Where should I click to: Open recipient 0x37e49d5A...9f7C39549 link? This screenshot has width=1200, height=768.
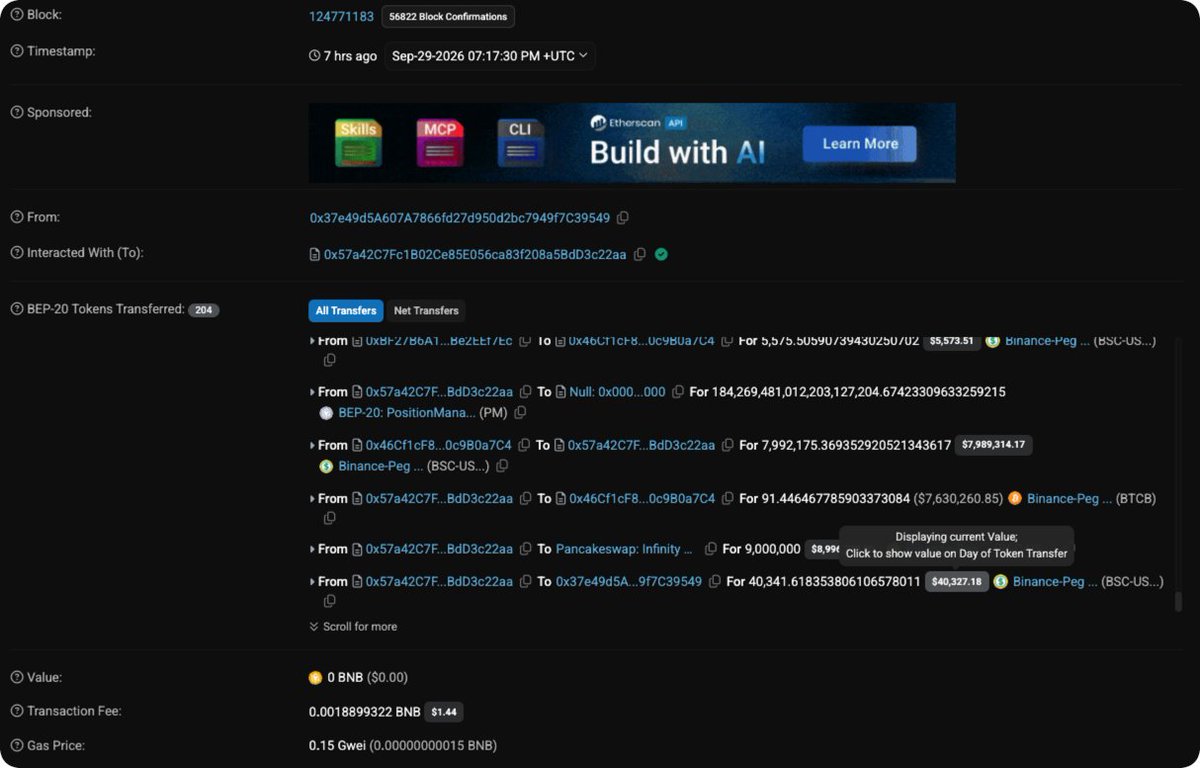point(629,581)
